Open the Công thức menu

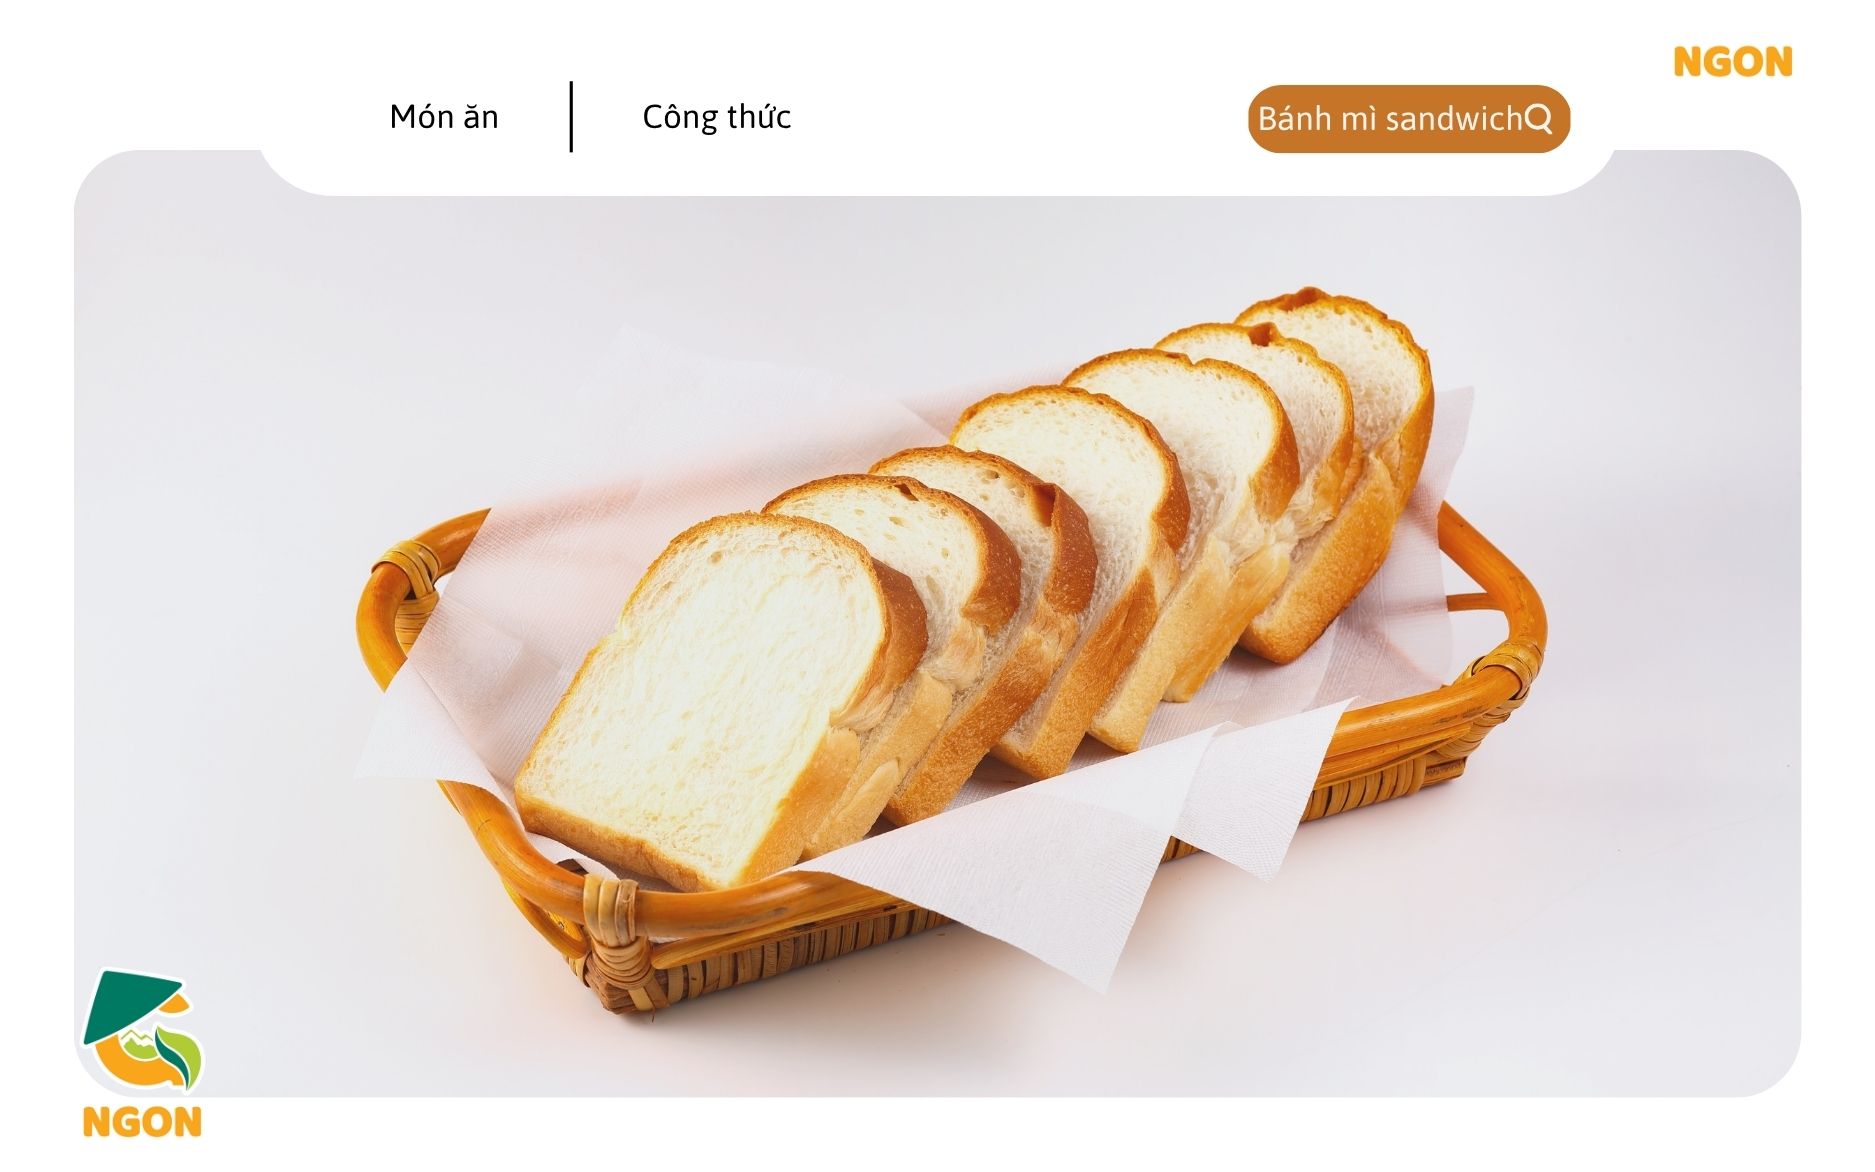(x=716, y=117)
